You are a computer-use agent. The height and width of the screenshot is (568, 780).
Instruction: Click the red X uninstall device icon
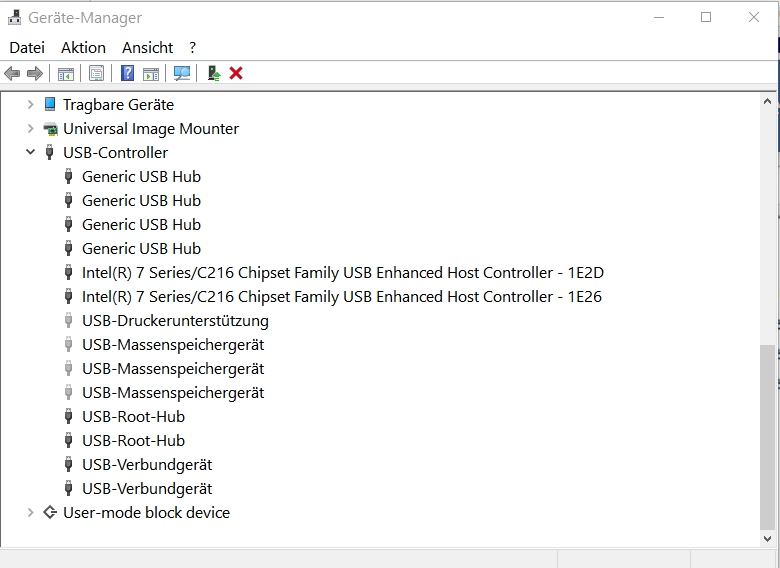236,73
